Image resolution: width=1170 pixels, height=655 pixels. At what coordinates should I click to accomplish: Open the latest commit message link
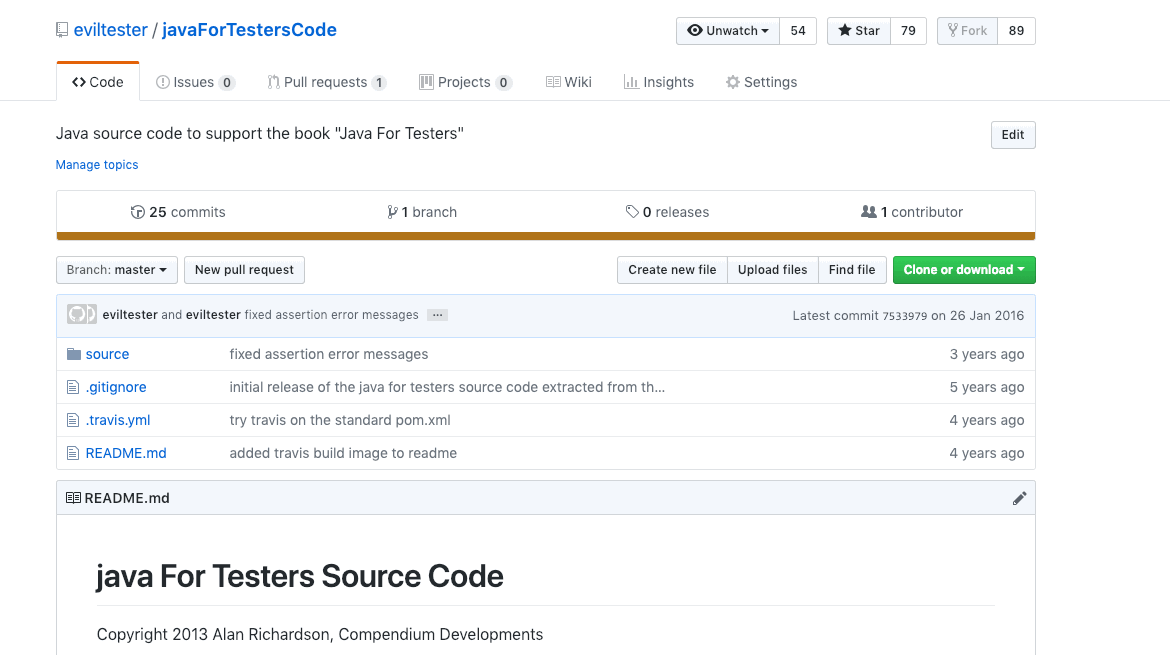[331, 315]
